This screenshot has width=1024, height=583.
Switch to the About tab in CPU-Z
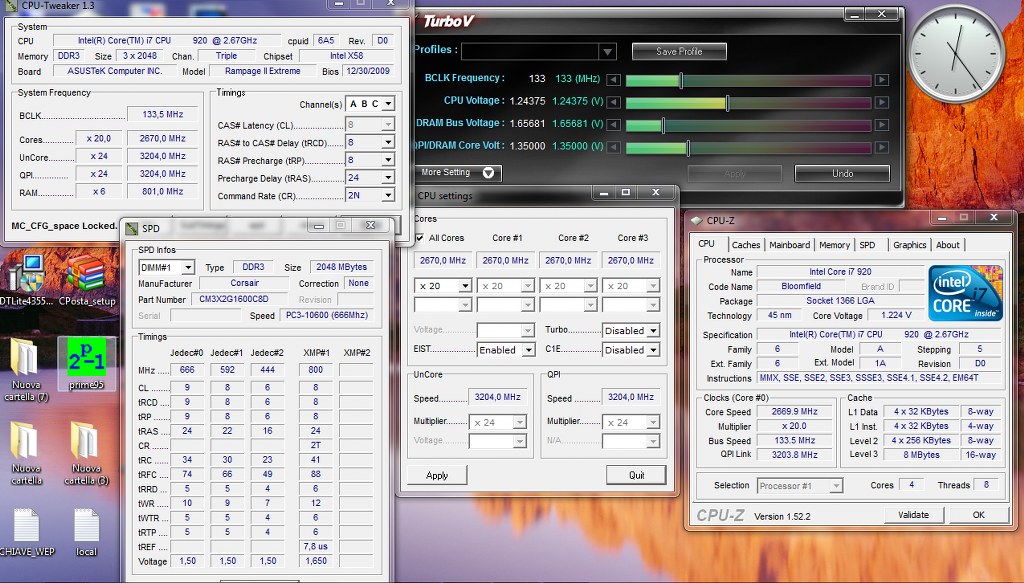point(948,245)
